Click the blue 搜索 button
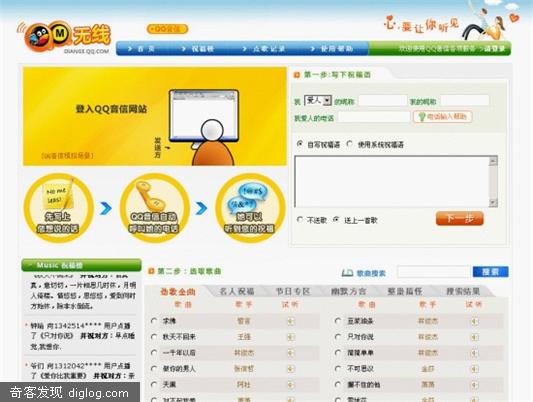This screenshot has width=533, height=402. tap(491, 272)
